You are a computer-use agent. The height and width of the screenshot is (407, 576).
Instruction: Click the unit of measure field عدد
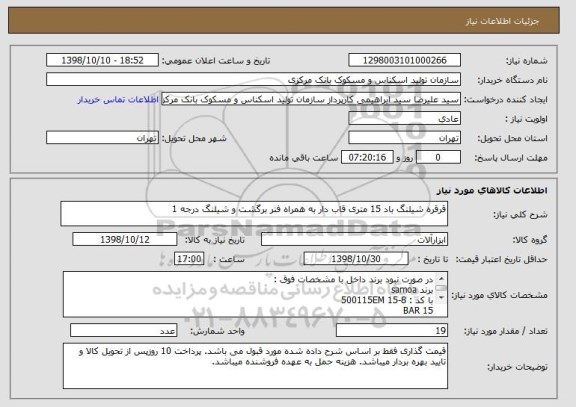coord(123,331)
